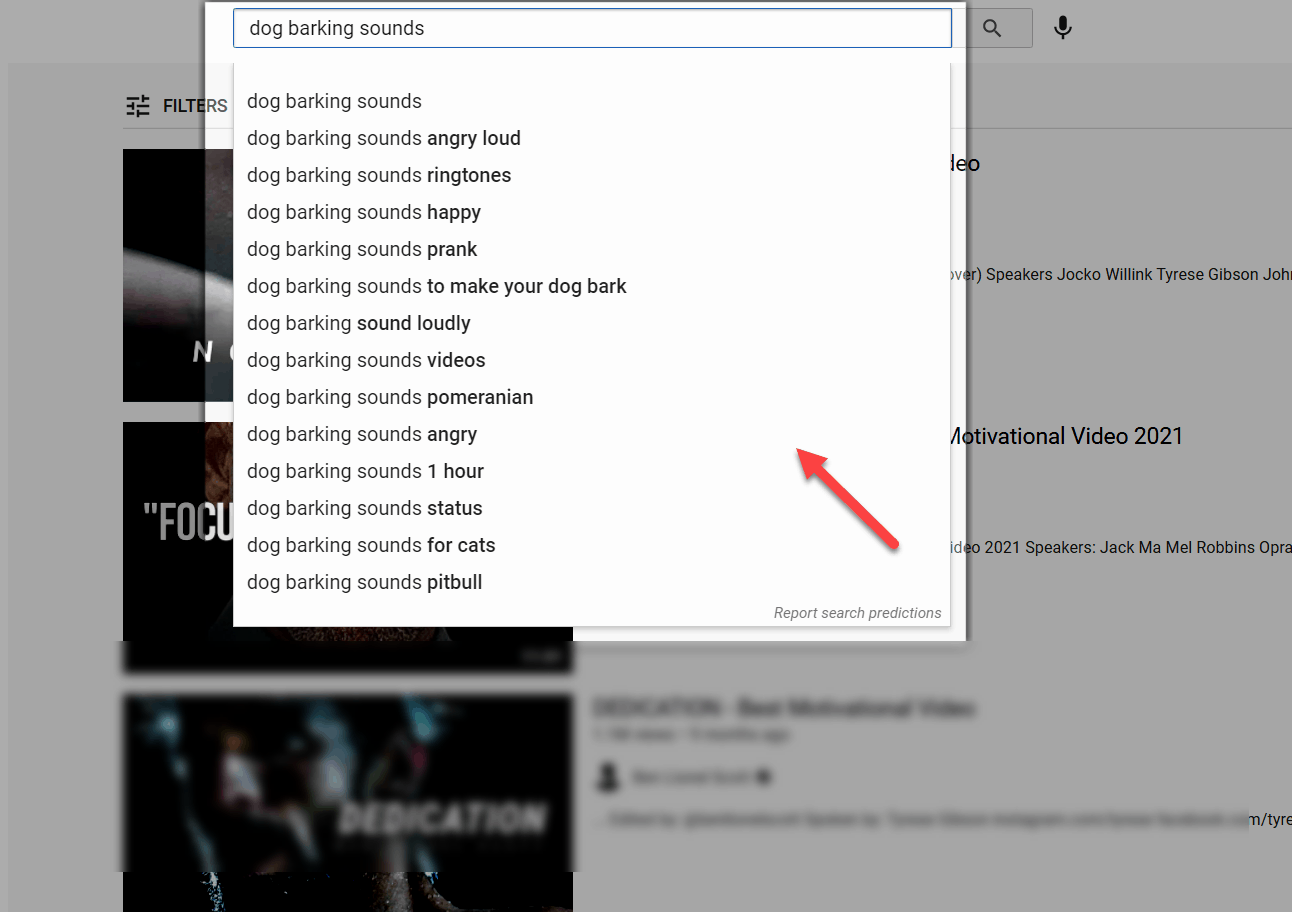
Task: Open the 'DEDICATION - Best Motivational Video' title
Action: click(784, 708)
